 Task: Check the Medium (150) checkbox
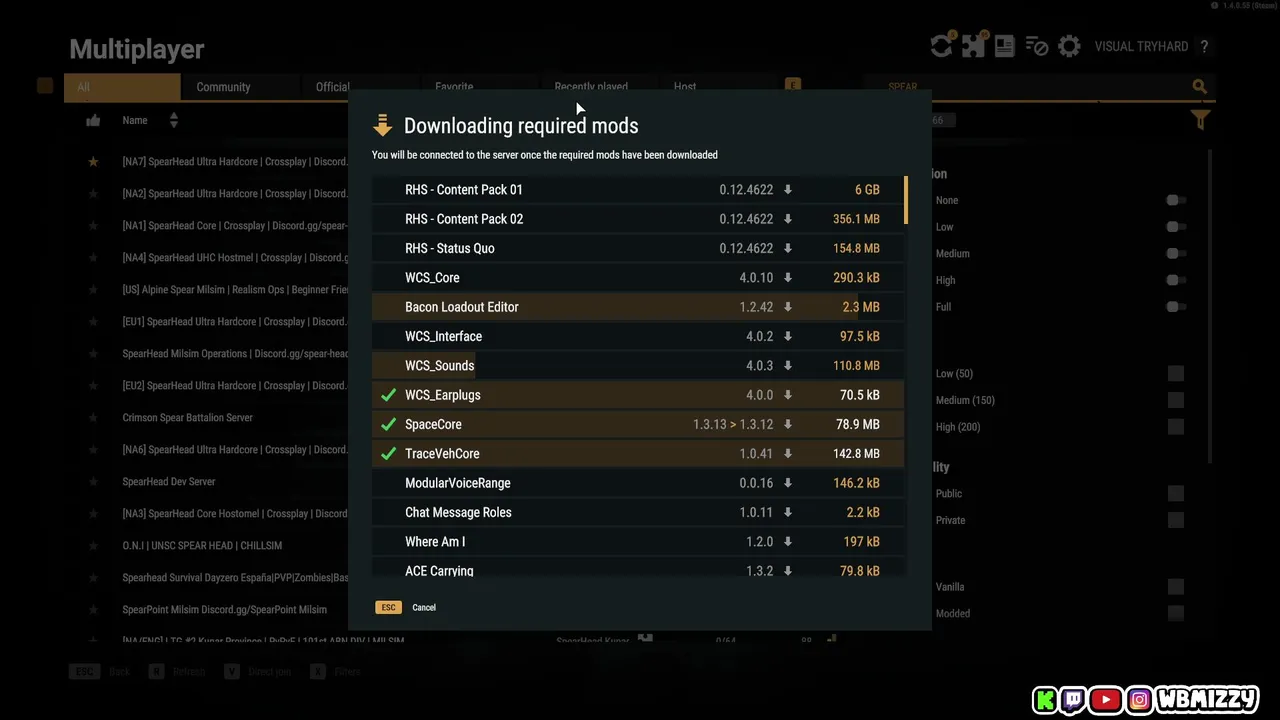[x=1176, y=400]
